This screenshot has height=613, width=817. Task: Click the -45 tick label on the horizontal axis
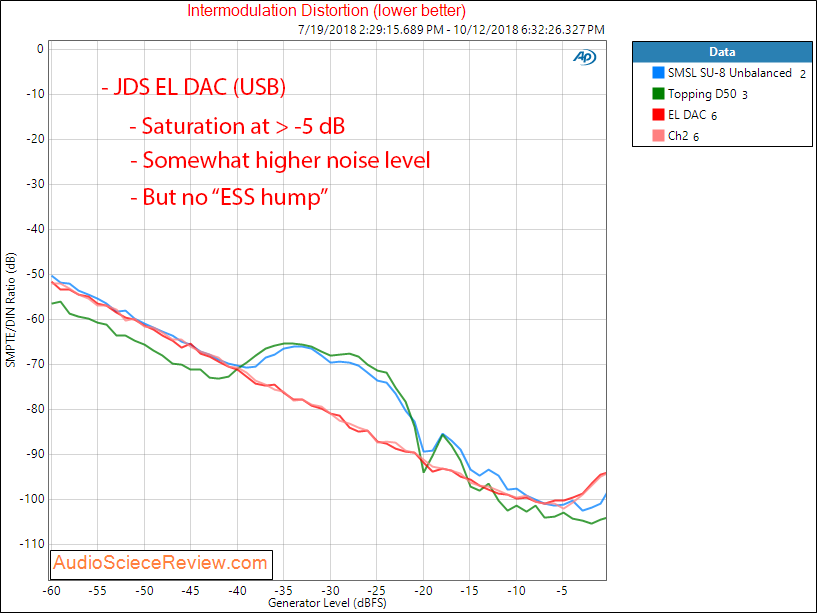click(190, 591)
